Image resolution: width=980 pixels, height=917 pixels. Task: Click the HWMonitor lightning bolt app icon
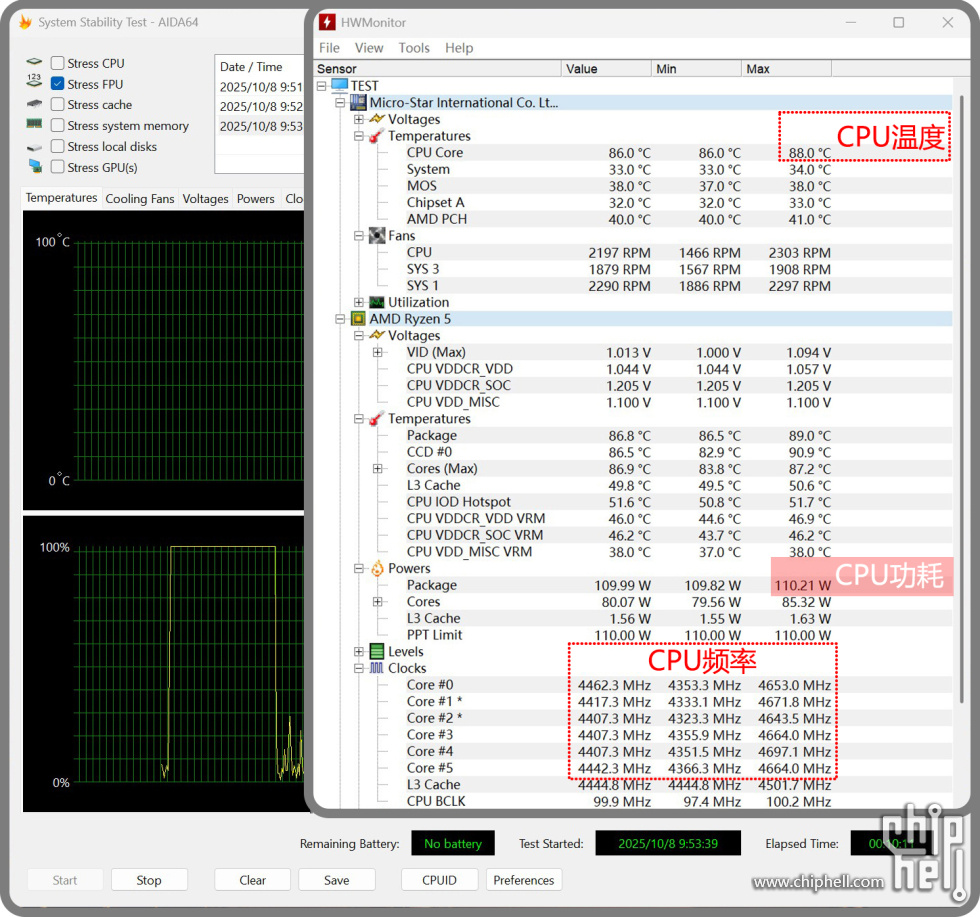(x=327, y=22)
